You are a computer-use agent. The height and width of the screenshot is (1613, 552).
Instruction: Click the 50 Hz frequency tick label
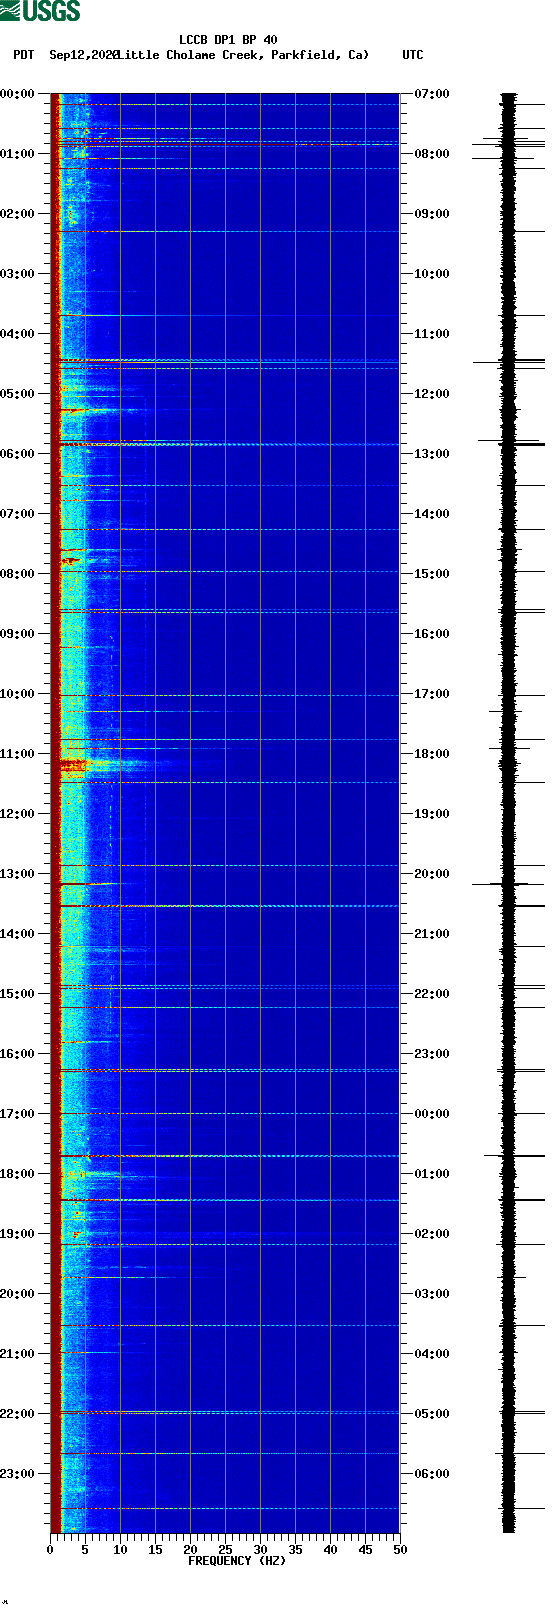click(400, 1550)
